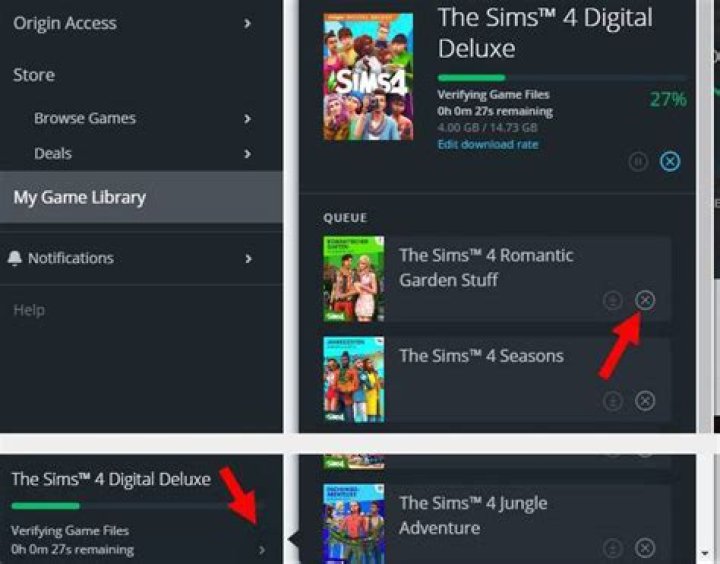
Task: Click the Sims 4 Digital Deluxe progress bar
Action: click(x=562, y=78)
